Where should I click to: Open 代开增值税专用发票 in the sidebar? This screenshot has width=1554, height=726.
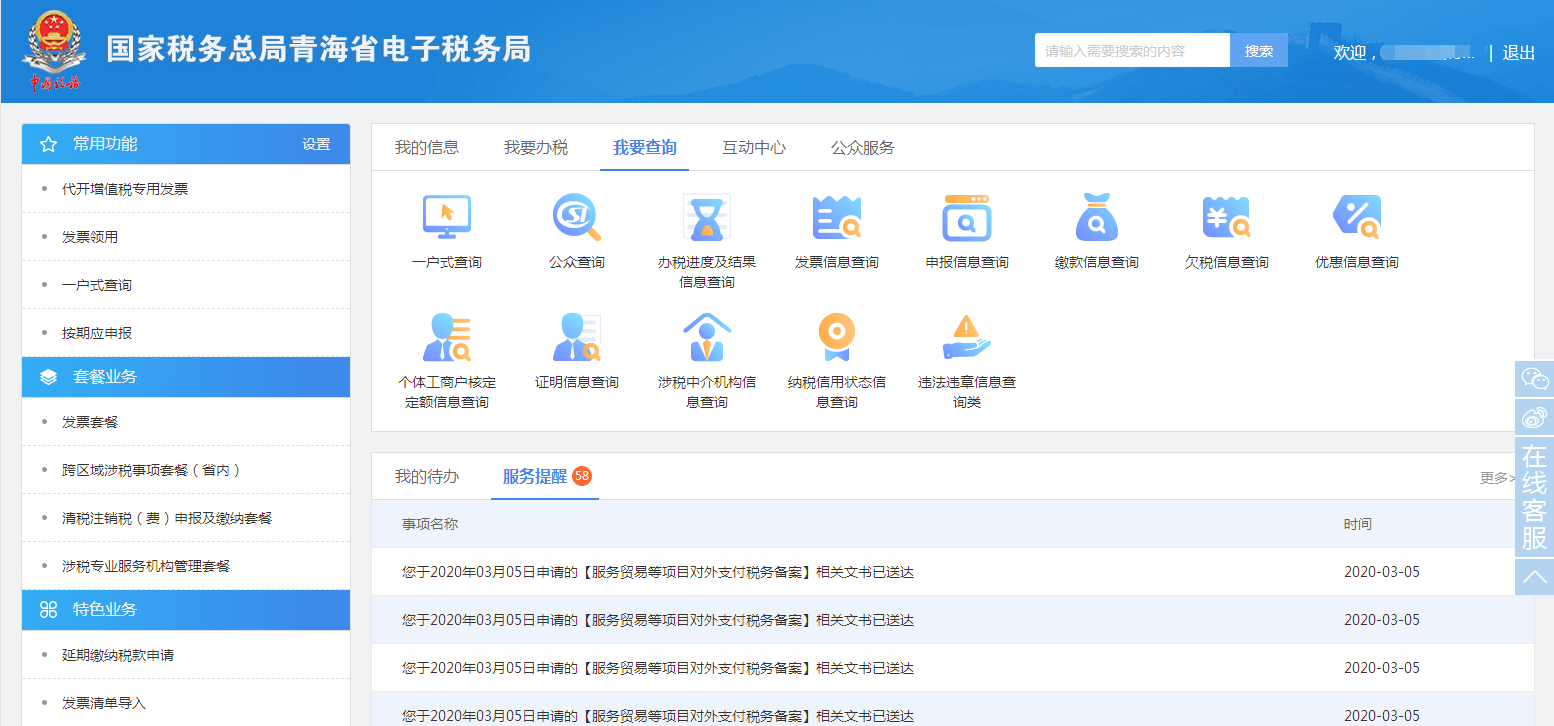point(125,189)
